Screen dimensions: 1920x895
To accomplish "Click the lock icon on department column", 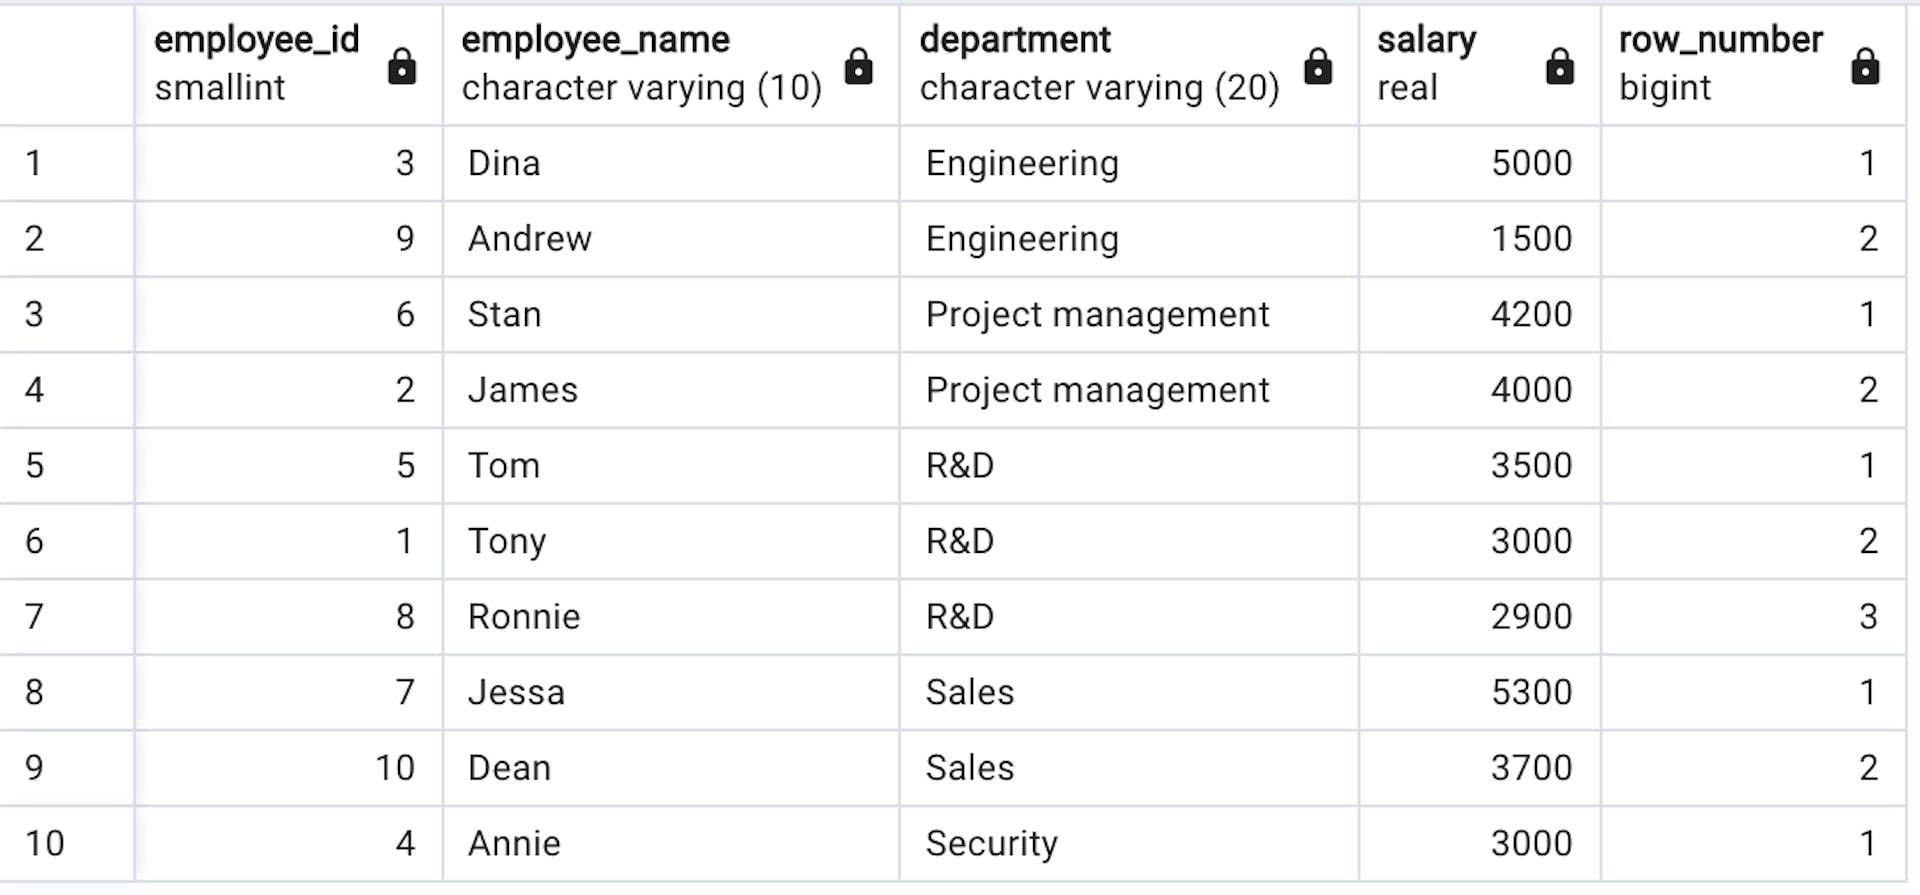I will point(1318,65).
